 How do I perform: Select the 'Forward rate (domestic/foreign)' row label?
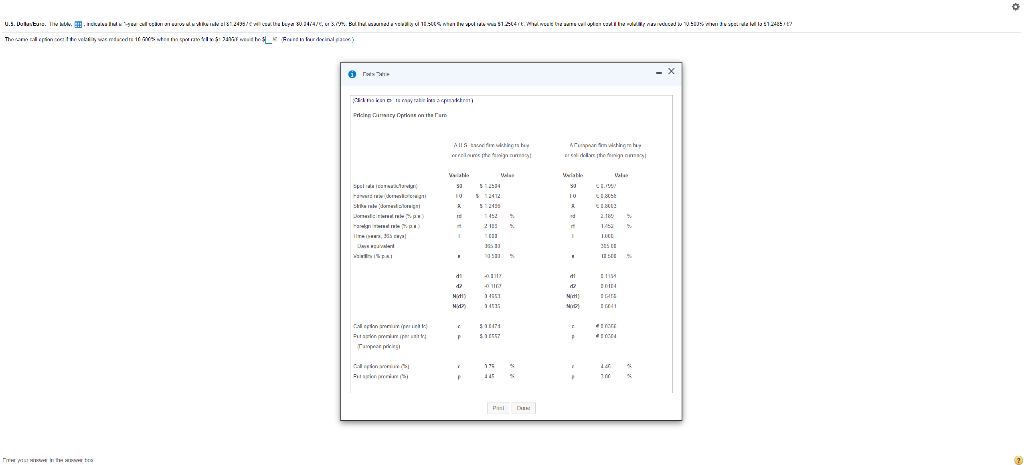coord(389,195)
